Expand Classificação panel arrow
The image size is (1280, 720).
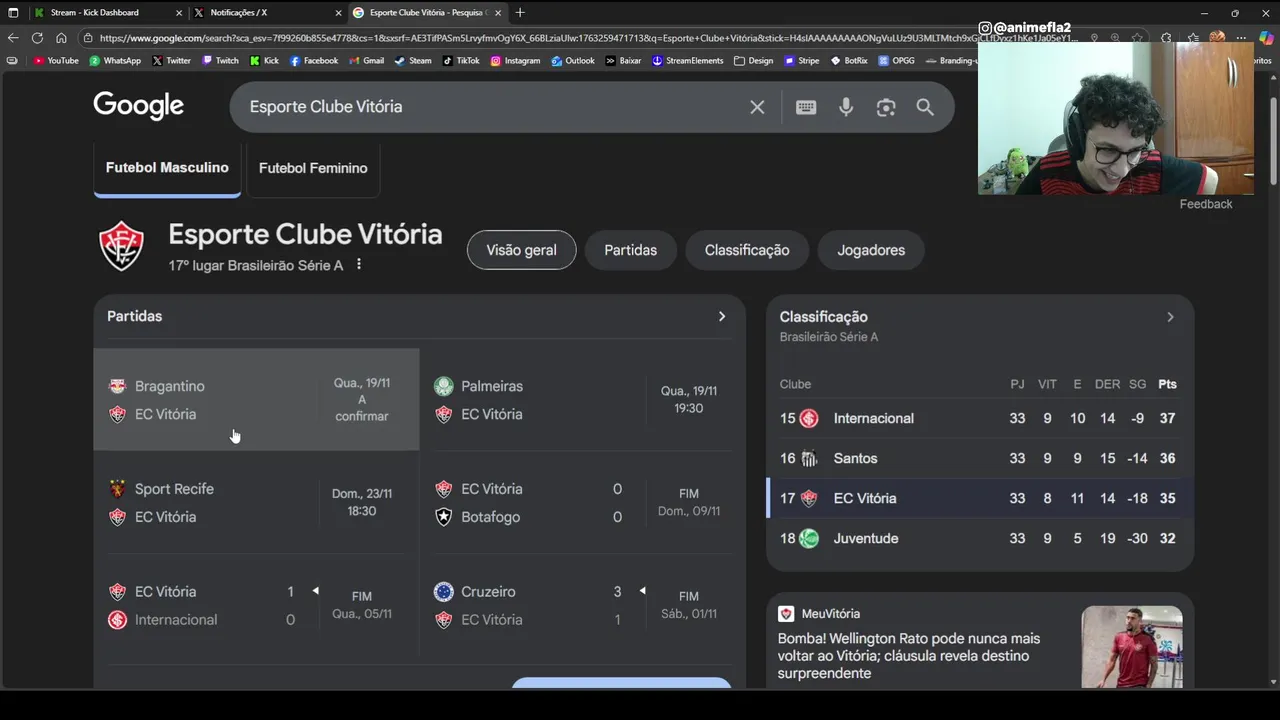click(x=1170, y=317)
